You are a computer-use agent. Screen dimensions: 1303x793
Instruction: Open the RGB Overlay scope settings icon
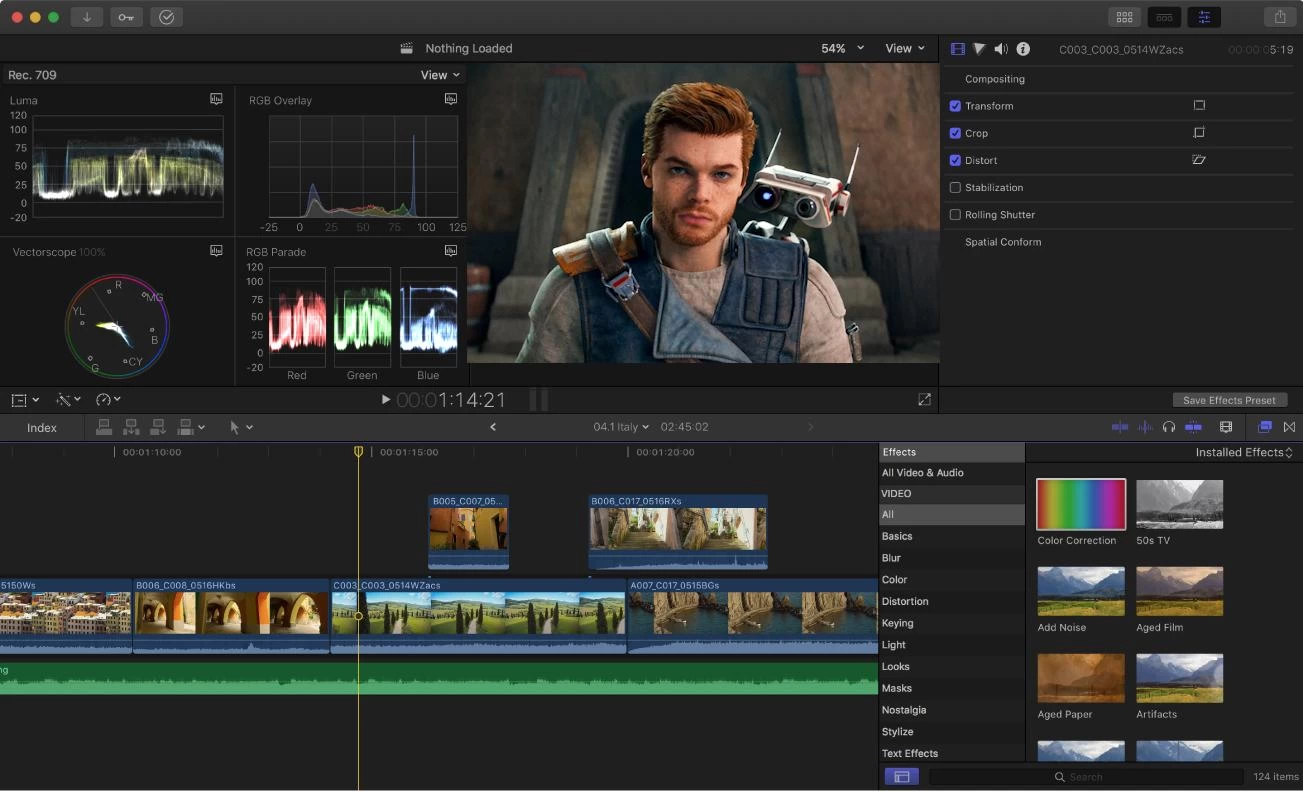451,99
